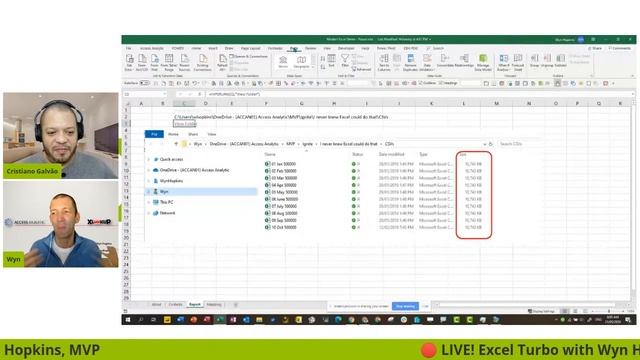Switch to the Formulas tab
This screenshot has height=360, width=640.
(x=275, y=48)
